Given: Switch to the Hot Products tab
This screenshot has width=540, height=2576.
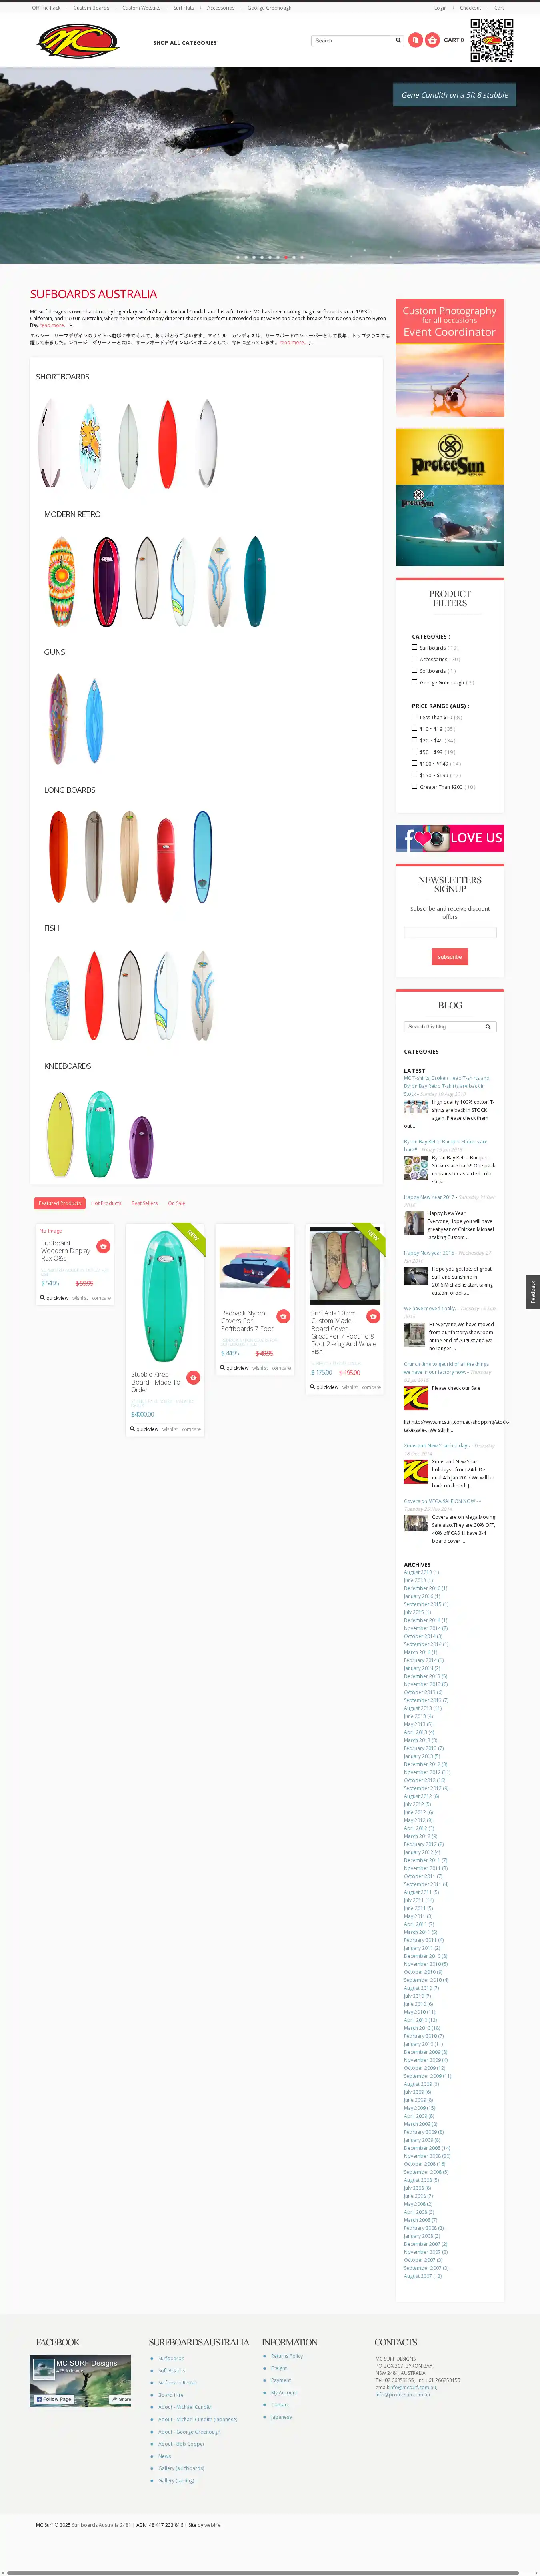Looking at the screenshot, I should point(106,1203).
